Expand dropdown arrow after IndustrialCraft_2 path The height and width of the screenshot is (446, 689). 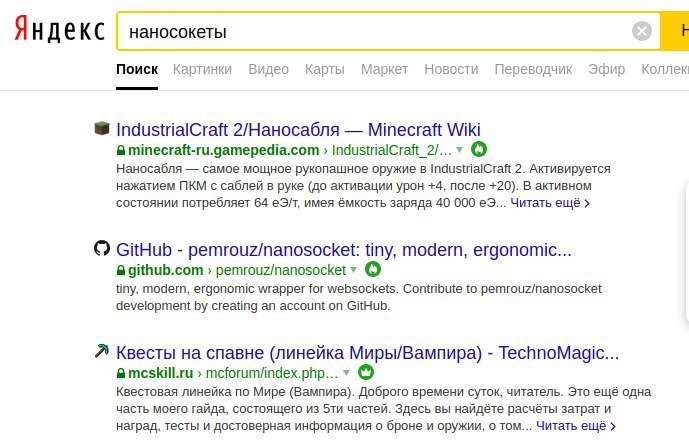pos(460,150)
